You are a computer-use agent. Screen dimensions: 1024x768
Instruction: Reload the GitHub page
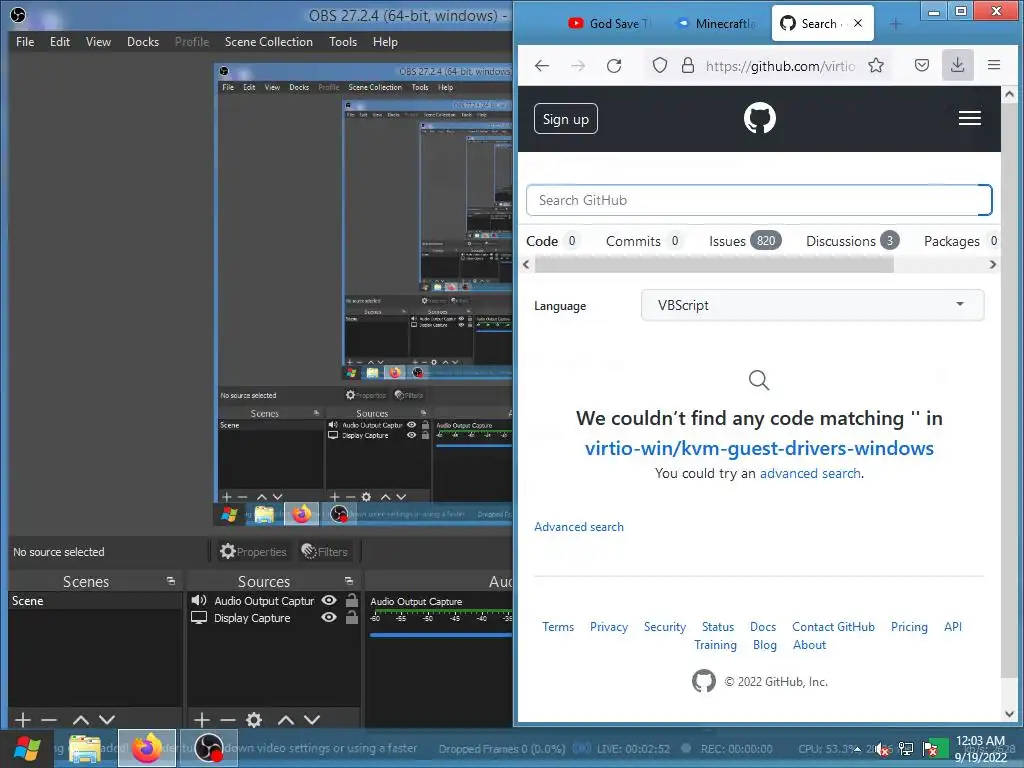(x=614, y=65)
